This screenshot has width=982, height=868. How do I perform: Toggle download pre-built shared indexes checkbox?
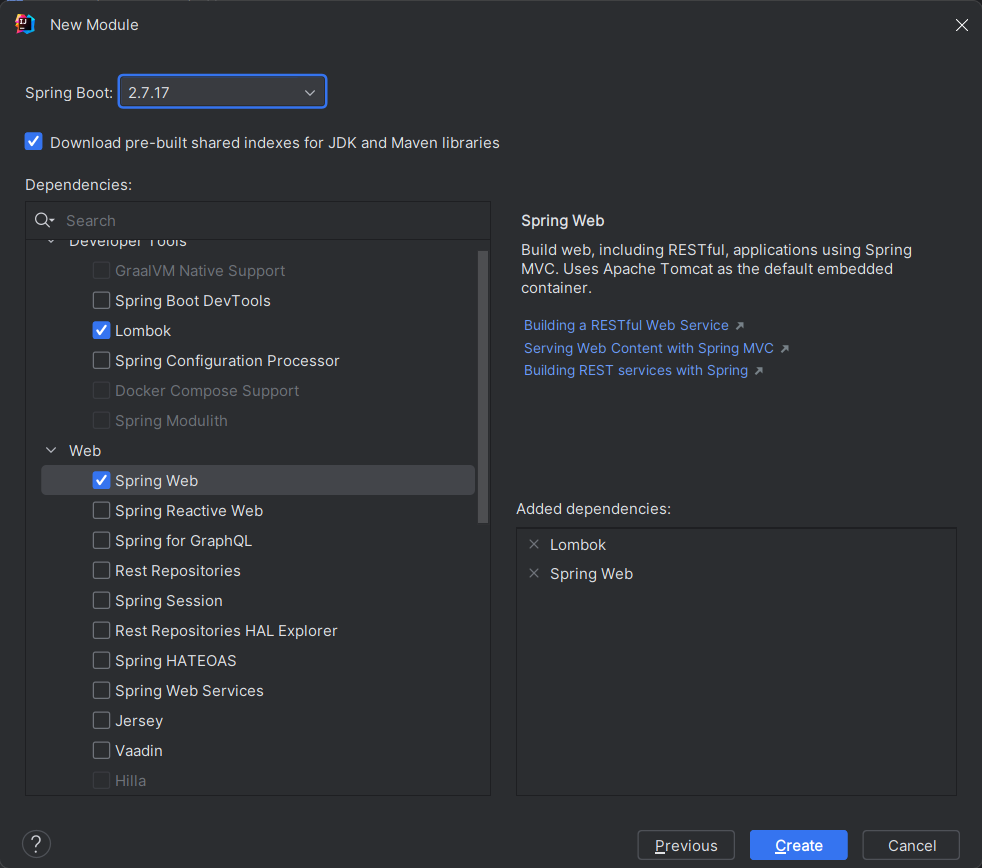pyautogui.click(x=34, y=142)
